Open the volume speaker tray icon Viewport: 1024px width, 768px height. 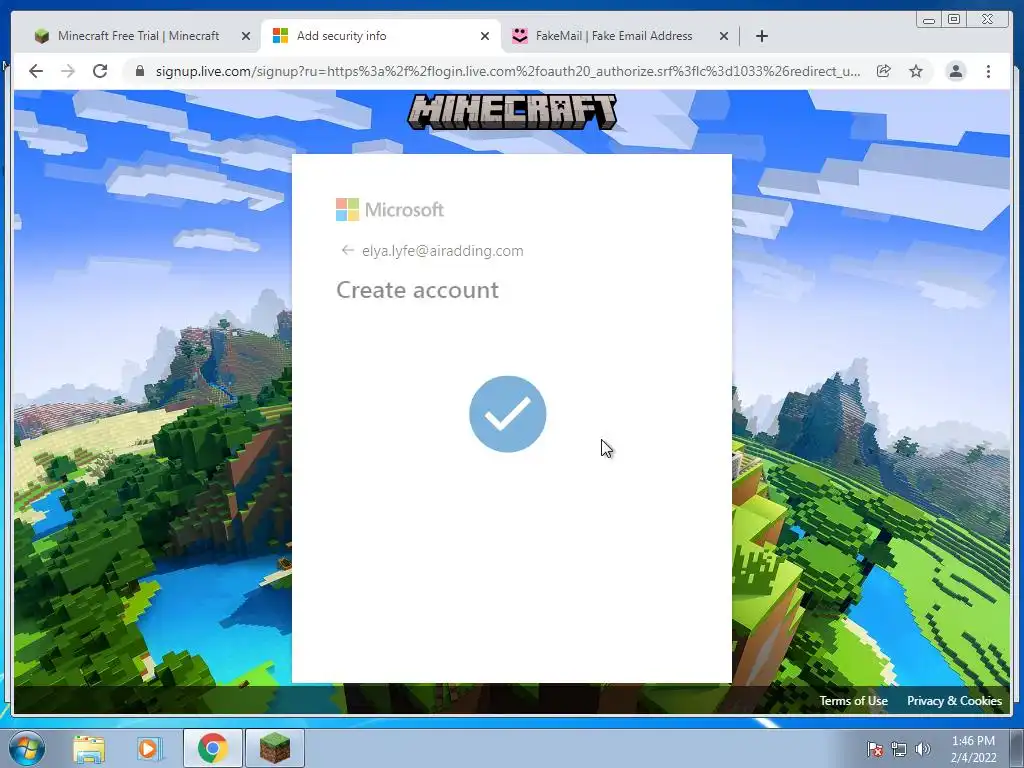click(x=922, y=749)
